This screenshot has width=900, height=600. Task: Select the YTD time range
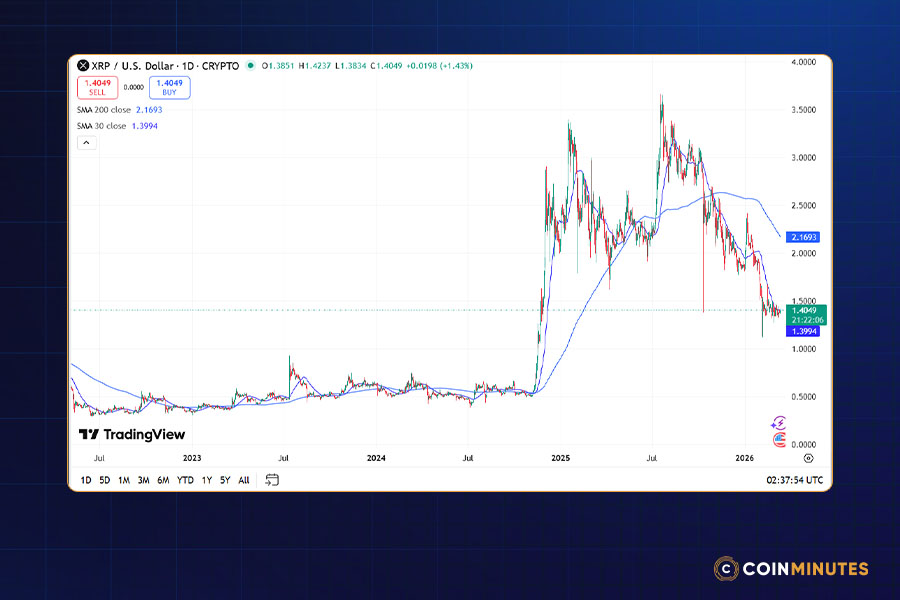point(185,480)
